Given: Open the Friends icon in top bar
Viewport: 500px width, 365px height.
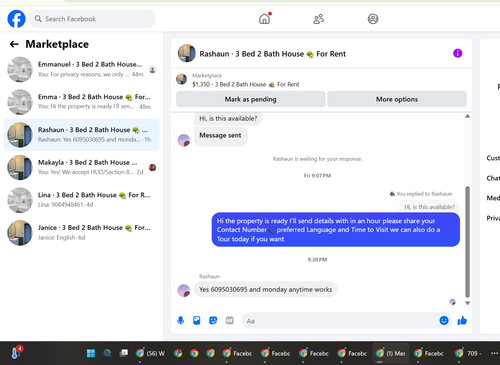Looking at the screenshot, I should (x=318, y=19).
